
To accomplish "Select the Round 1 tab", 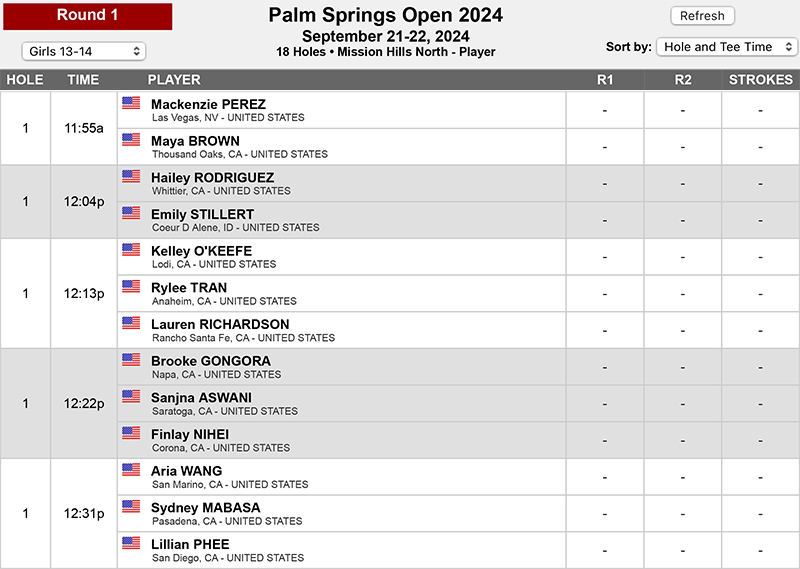I will [x=88, y=16].
